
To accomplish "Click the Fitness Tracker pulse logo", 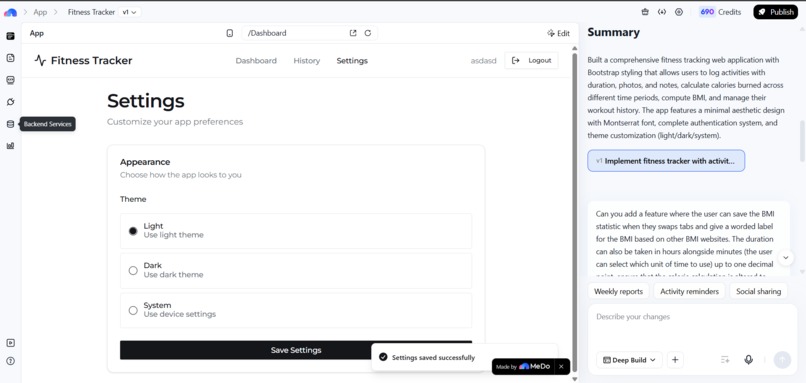I will 40,61.
